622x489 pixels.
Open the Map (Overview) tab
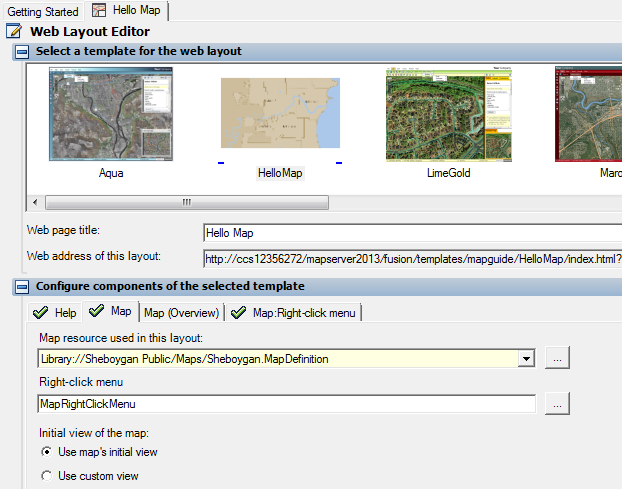pyautogui.click(x=181, y=313)
